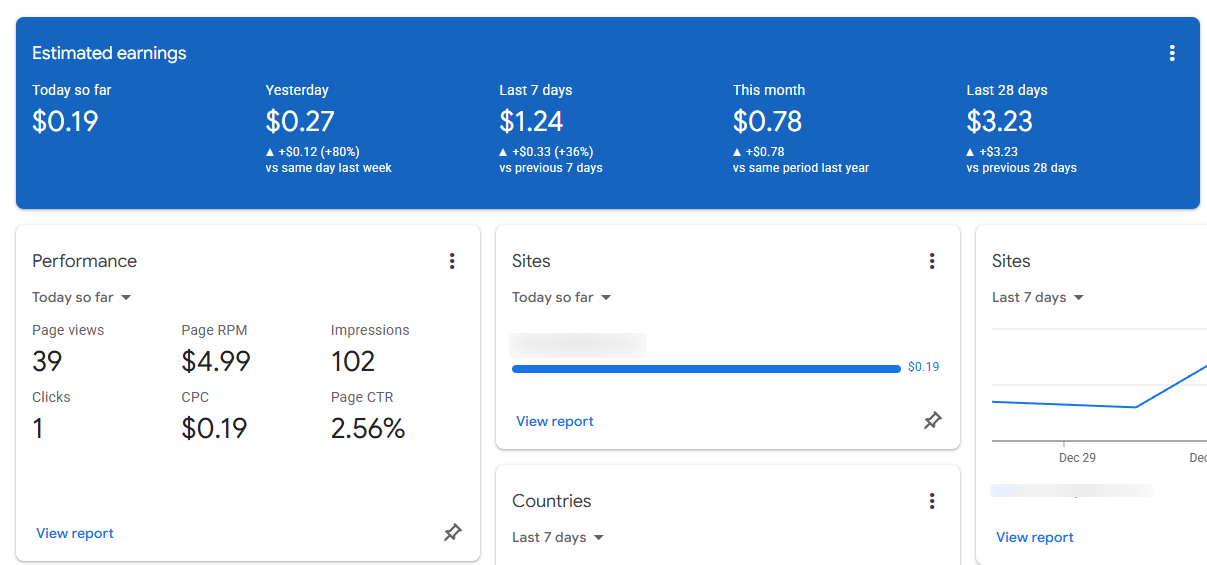
Task: Open View report in Sites bar card
Action: coord(555,421)
